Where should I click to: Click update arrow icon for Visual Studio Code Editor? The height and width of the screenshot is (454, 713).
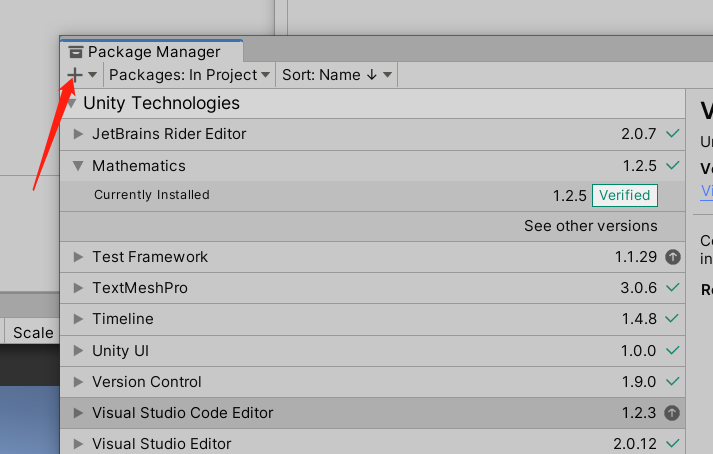[x=673, y=413]
